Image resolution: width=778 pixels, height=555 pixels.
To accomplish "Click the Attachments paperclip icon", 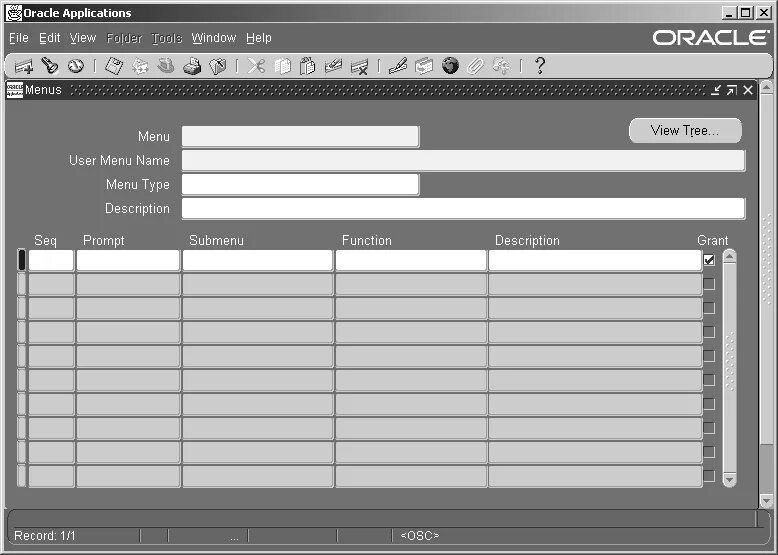I will [475, 65].
